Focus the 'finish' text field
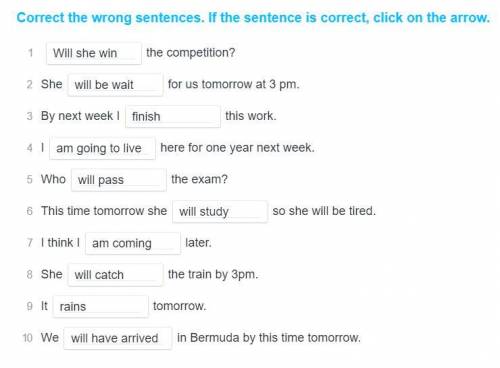The image size is (500, 368). click(173, 116)
